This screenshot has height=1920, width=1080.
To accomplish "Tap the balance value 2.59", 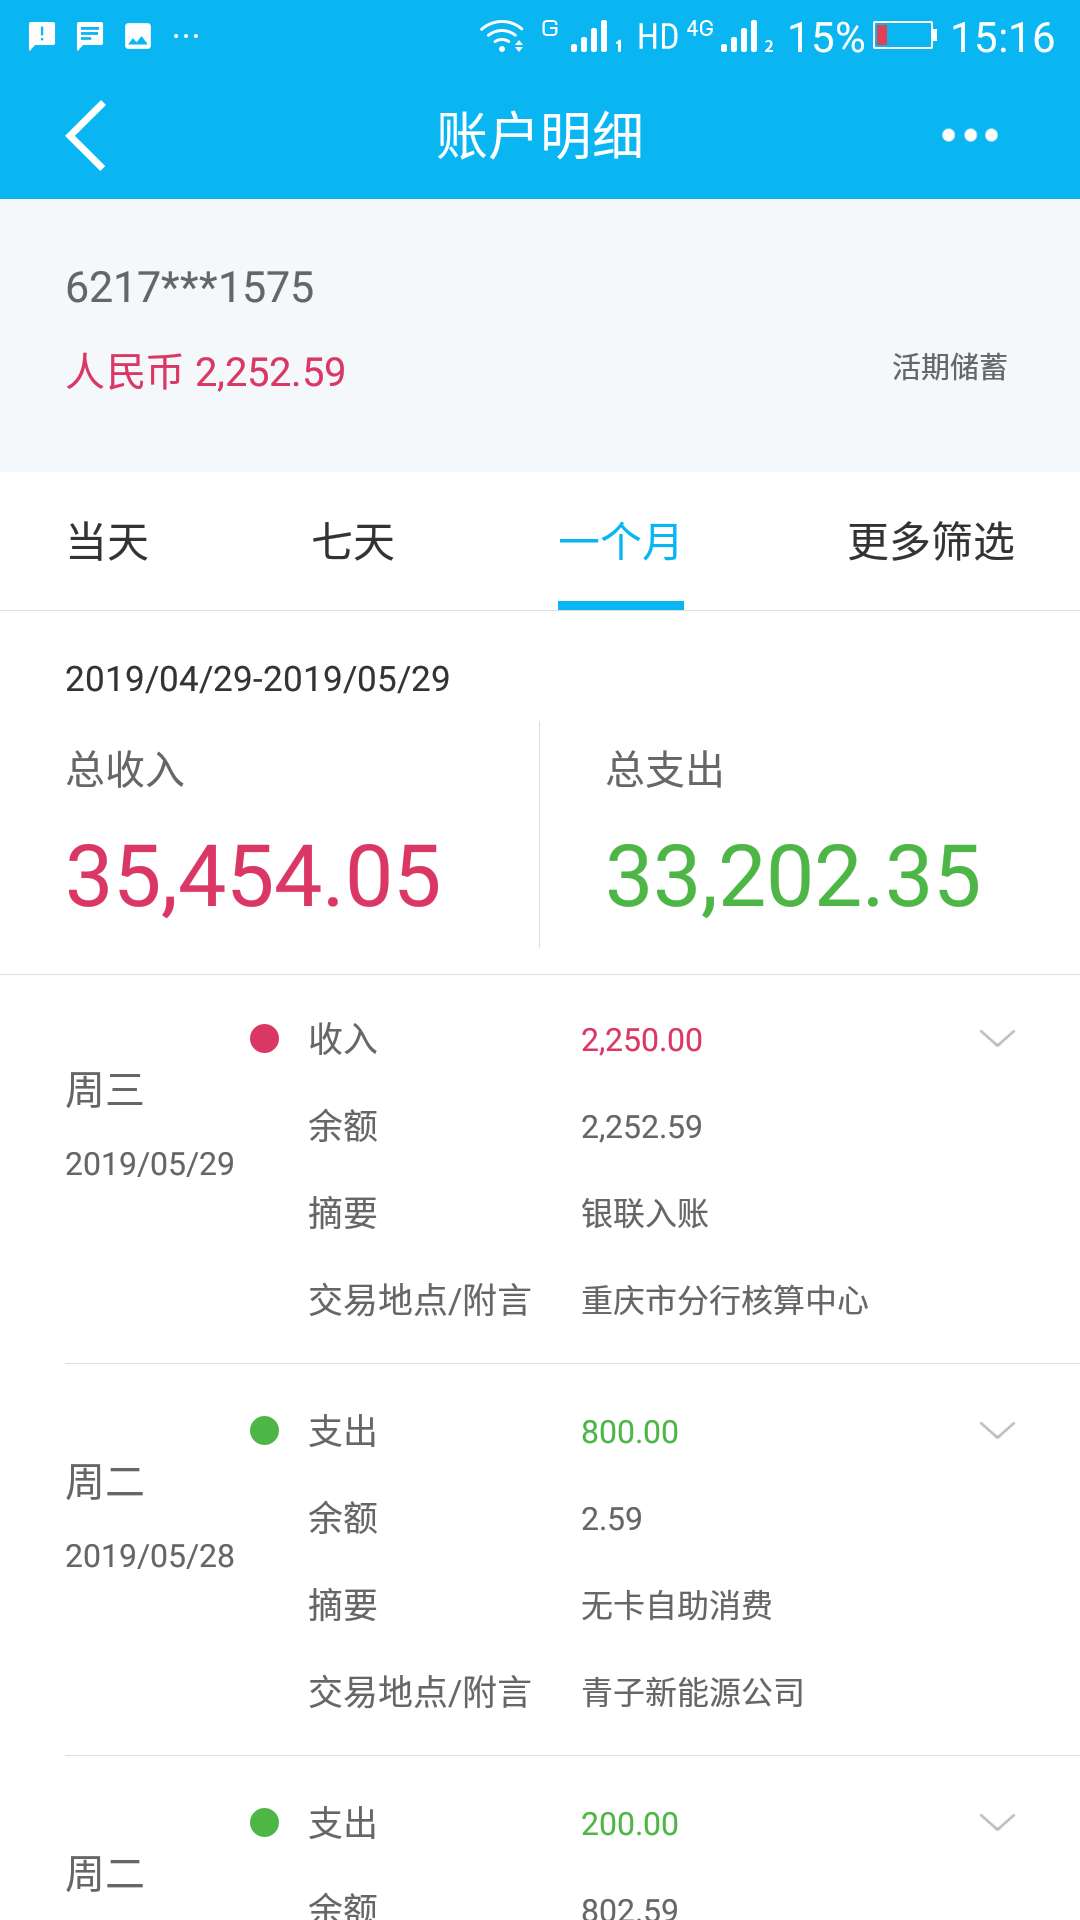I will [612, 1519].
